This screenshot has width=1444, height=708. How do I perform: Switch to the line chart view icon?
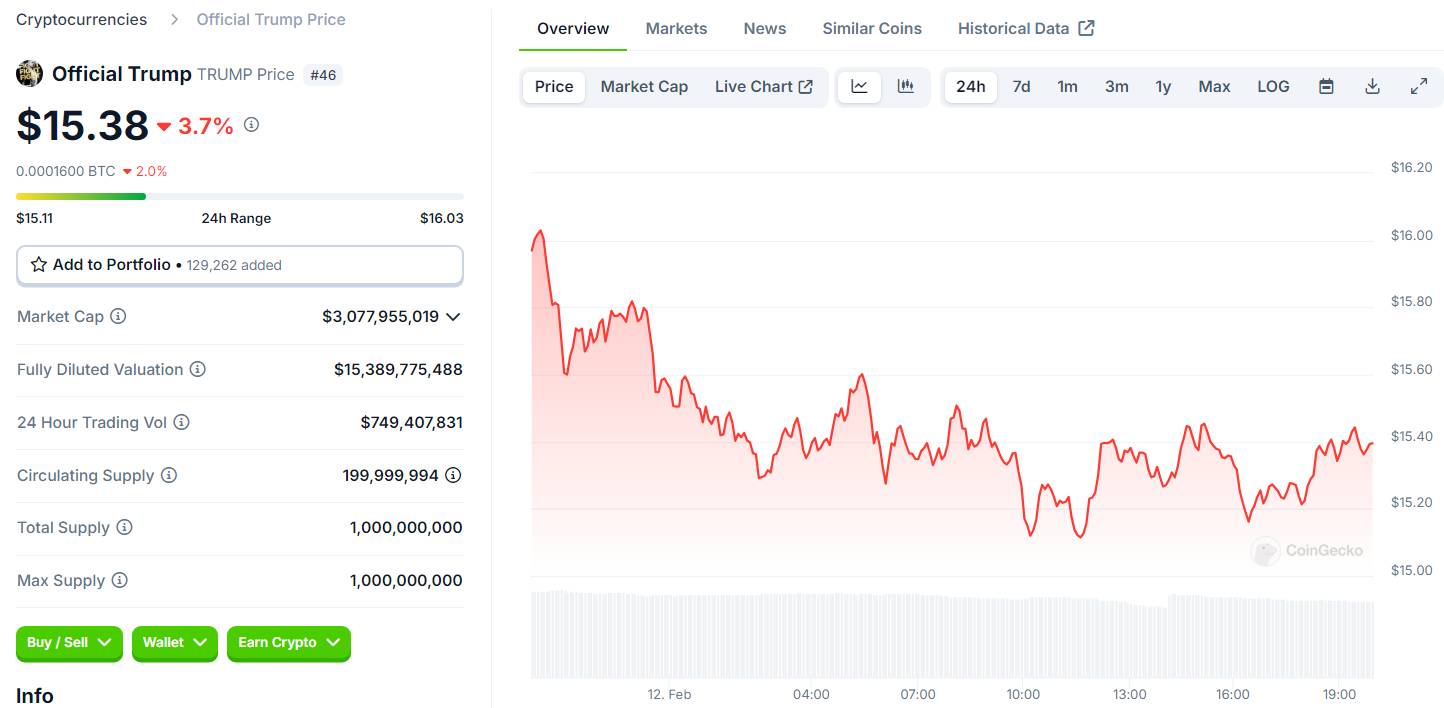[859, 87]
